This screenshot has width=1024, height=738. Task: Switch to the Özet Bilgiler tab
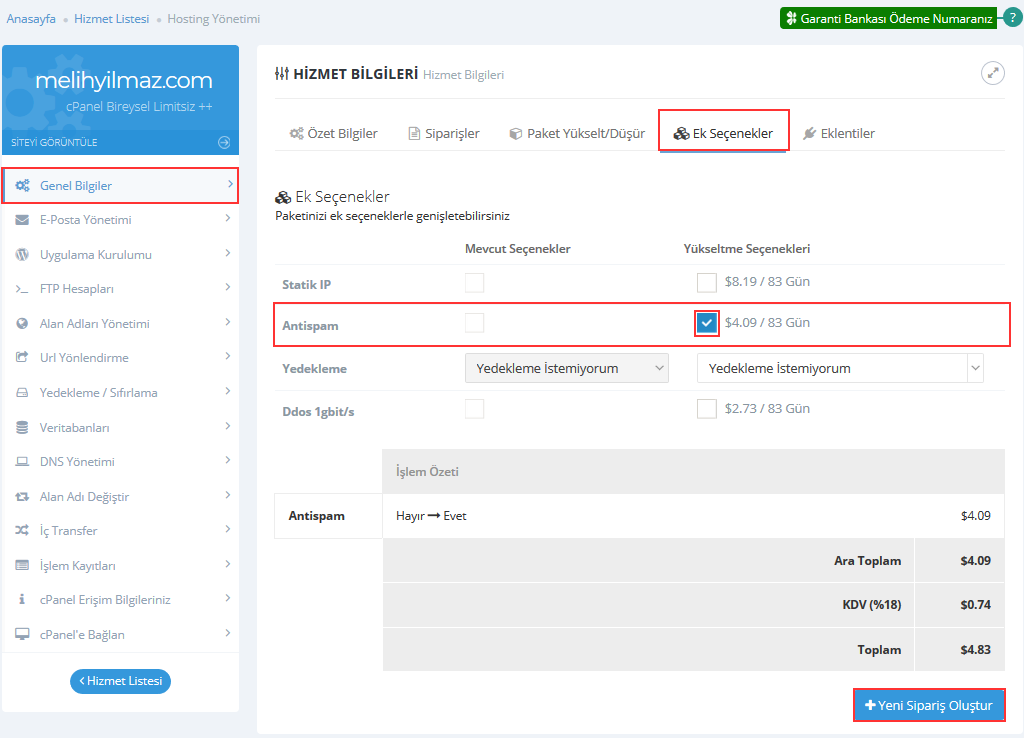click(333, 133)
